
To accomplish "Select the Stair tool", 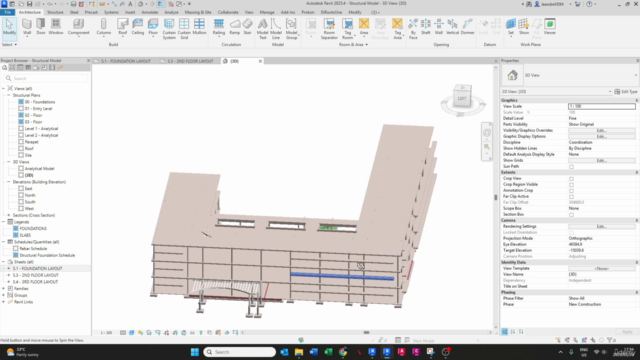I will (x=247, y=27).
